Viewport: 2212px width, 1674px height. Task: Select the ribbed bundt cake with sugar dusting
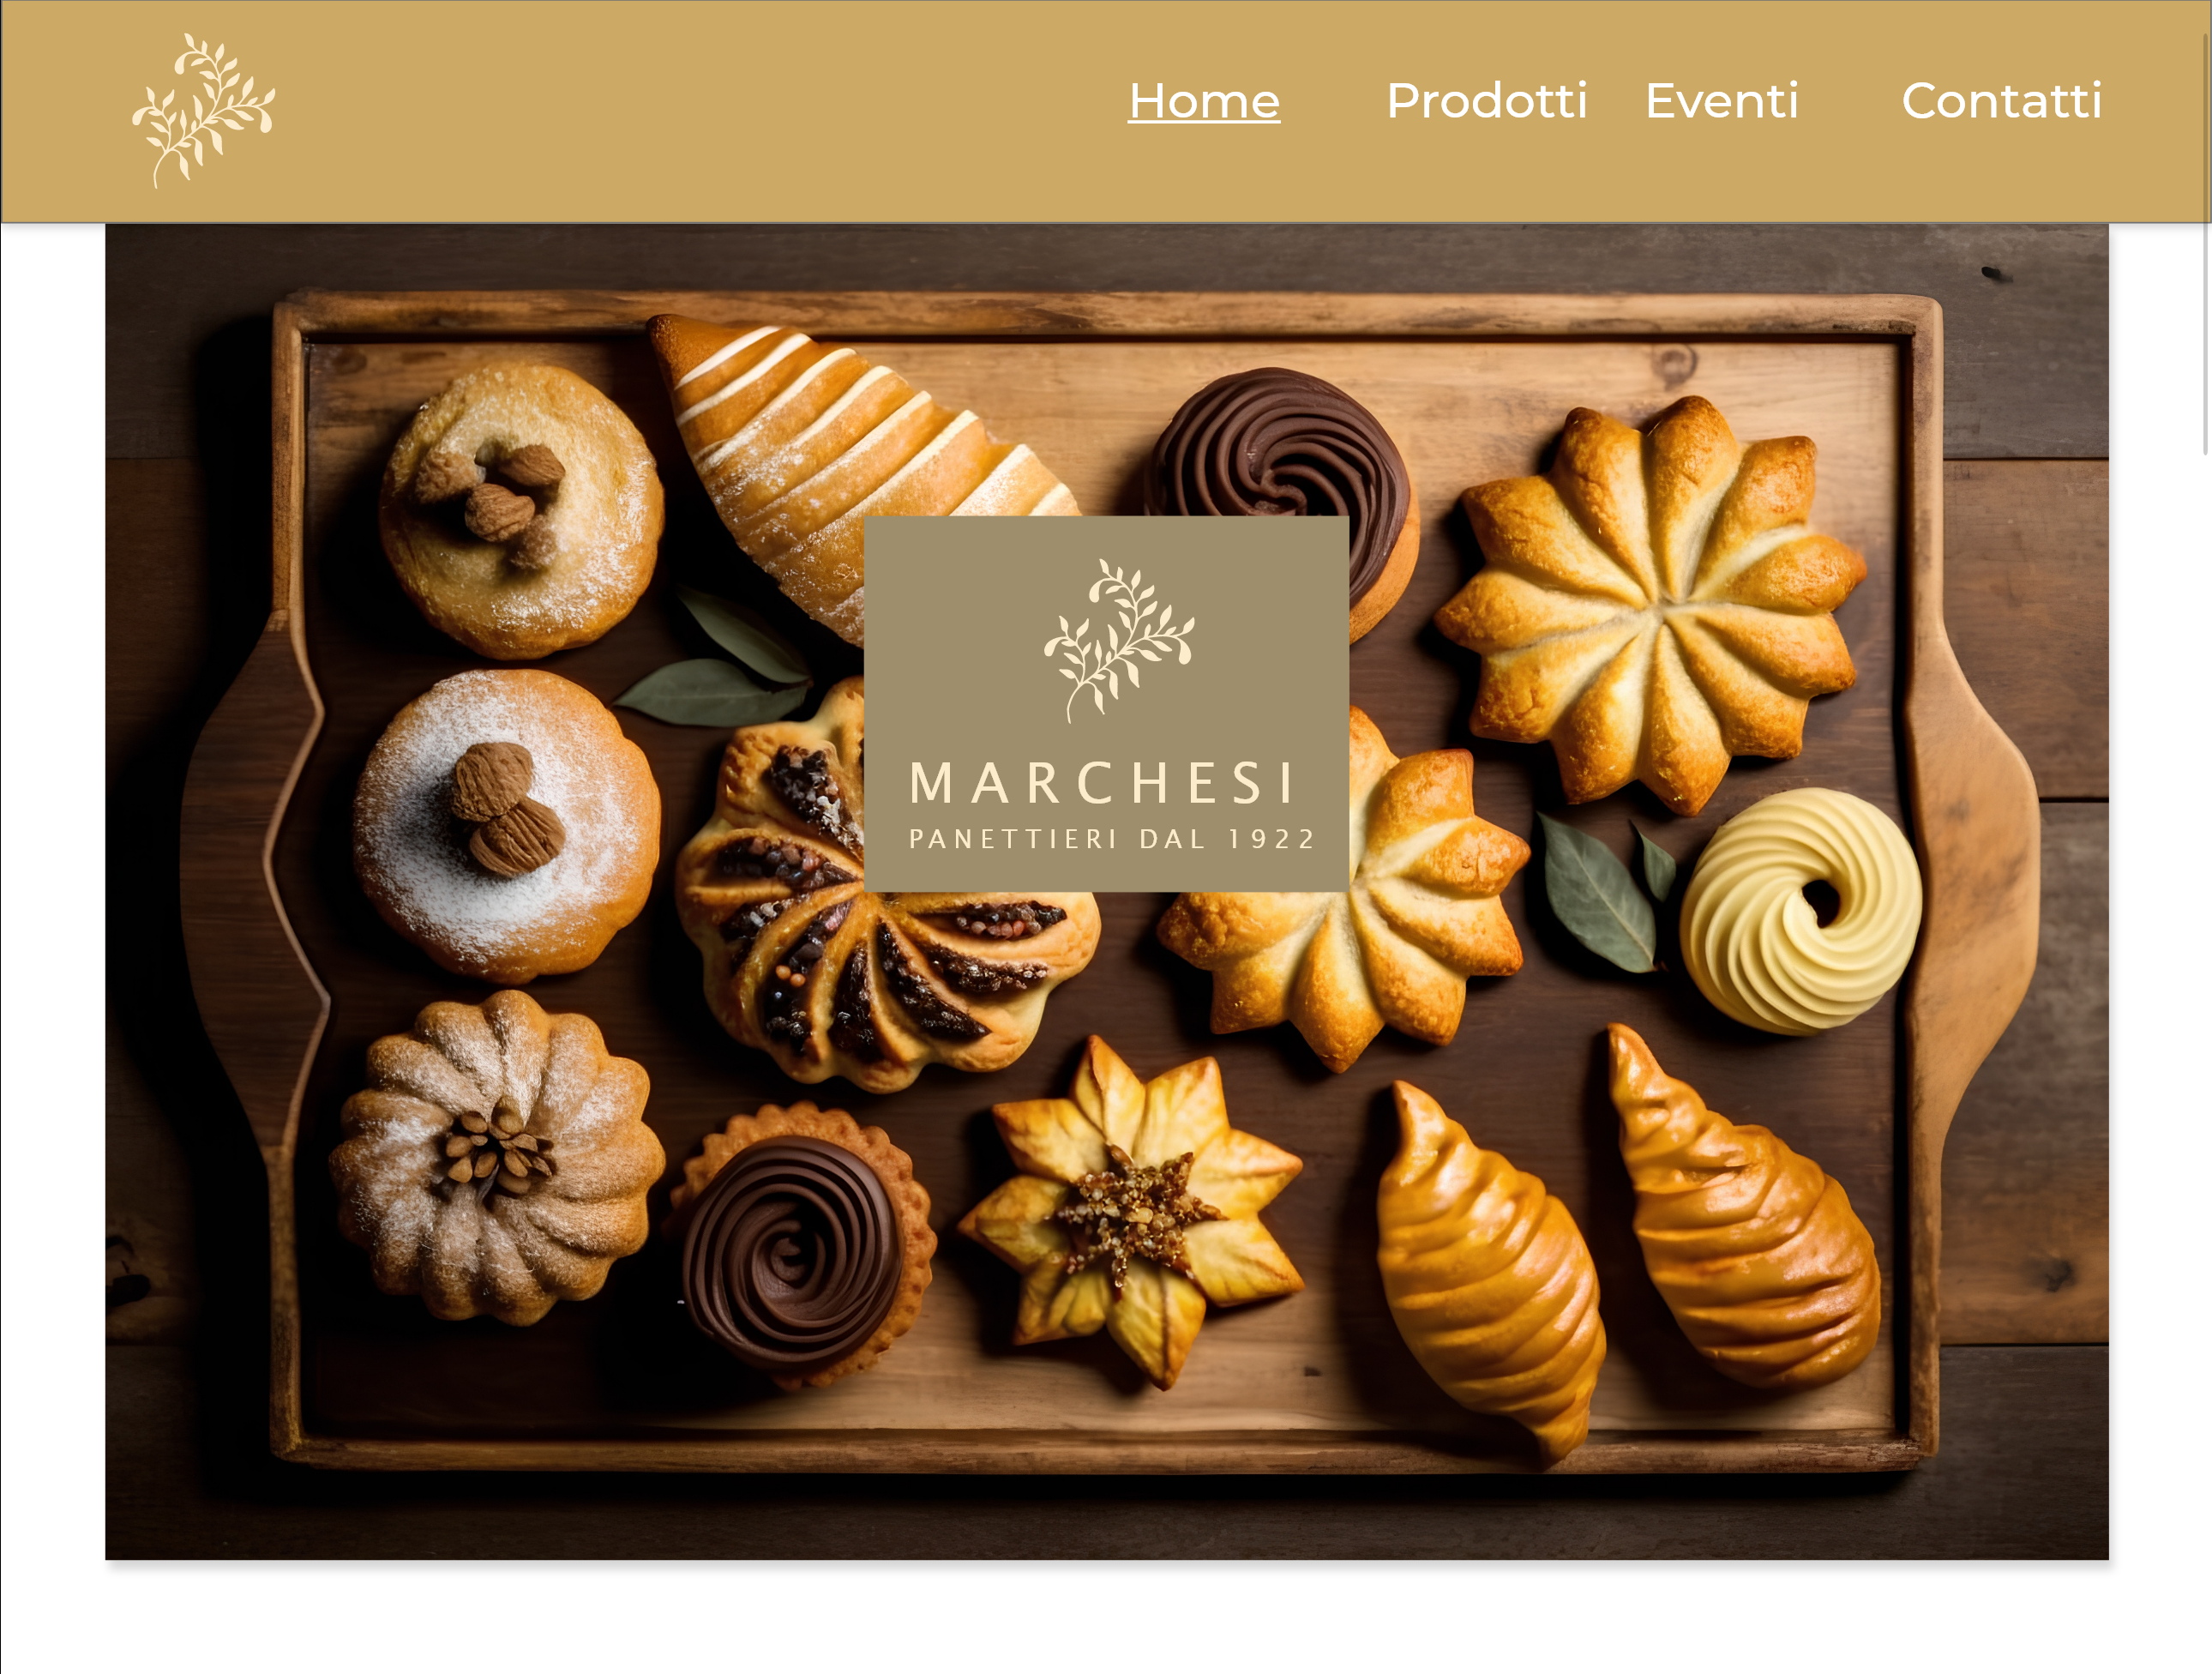pyautogui.click(x=497, y=1158)
